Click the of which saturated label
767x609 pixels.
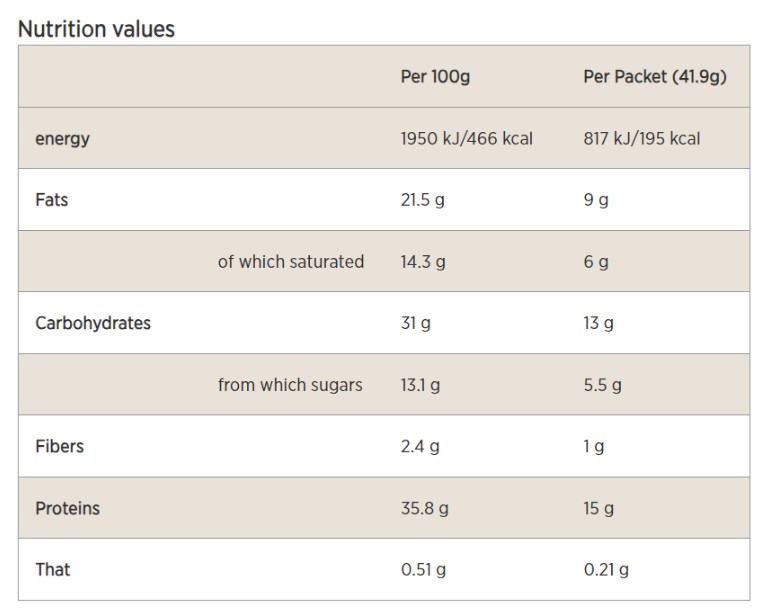pyautogui.click(x=290, y=262)
